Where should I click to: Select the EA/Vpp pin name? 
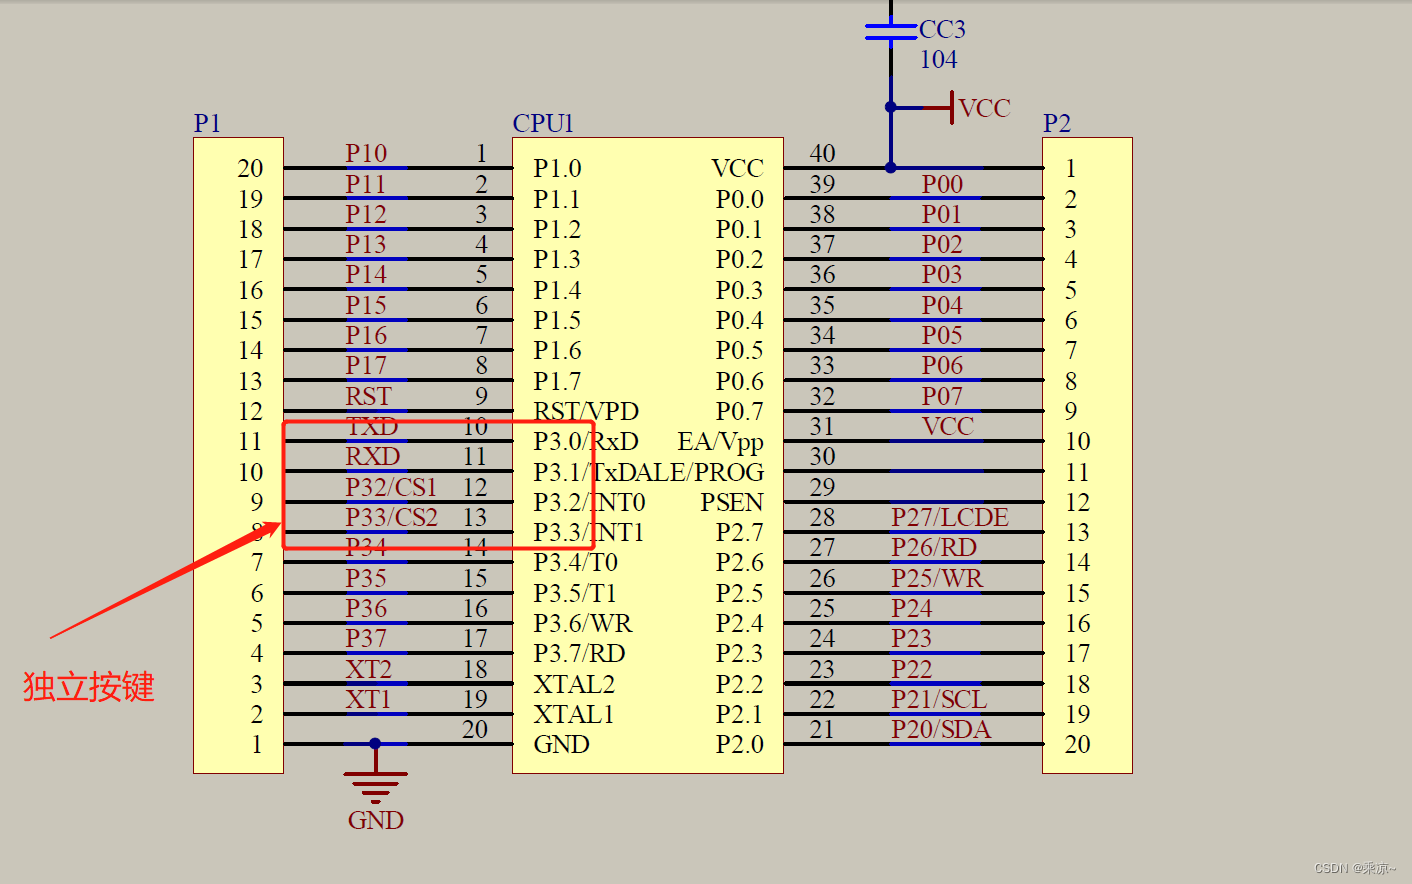tap(720, 442)
